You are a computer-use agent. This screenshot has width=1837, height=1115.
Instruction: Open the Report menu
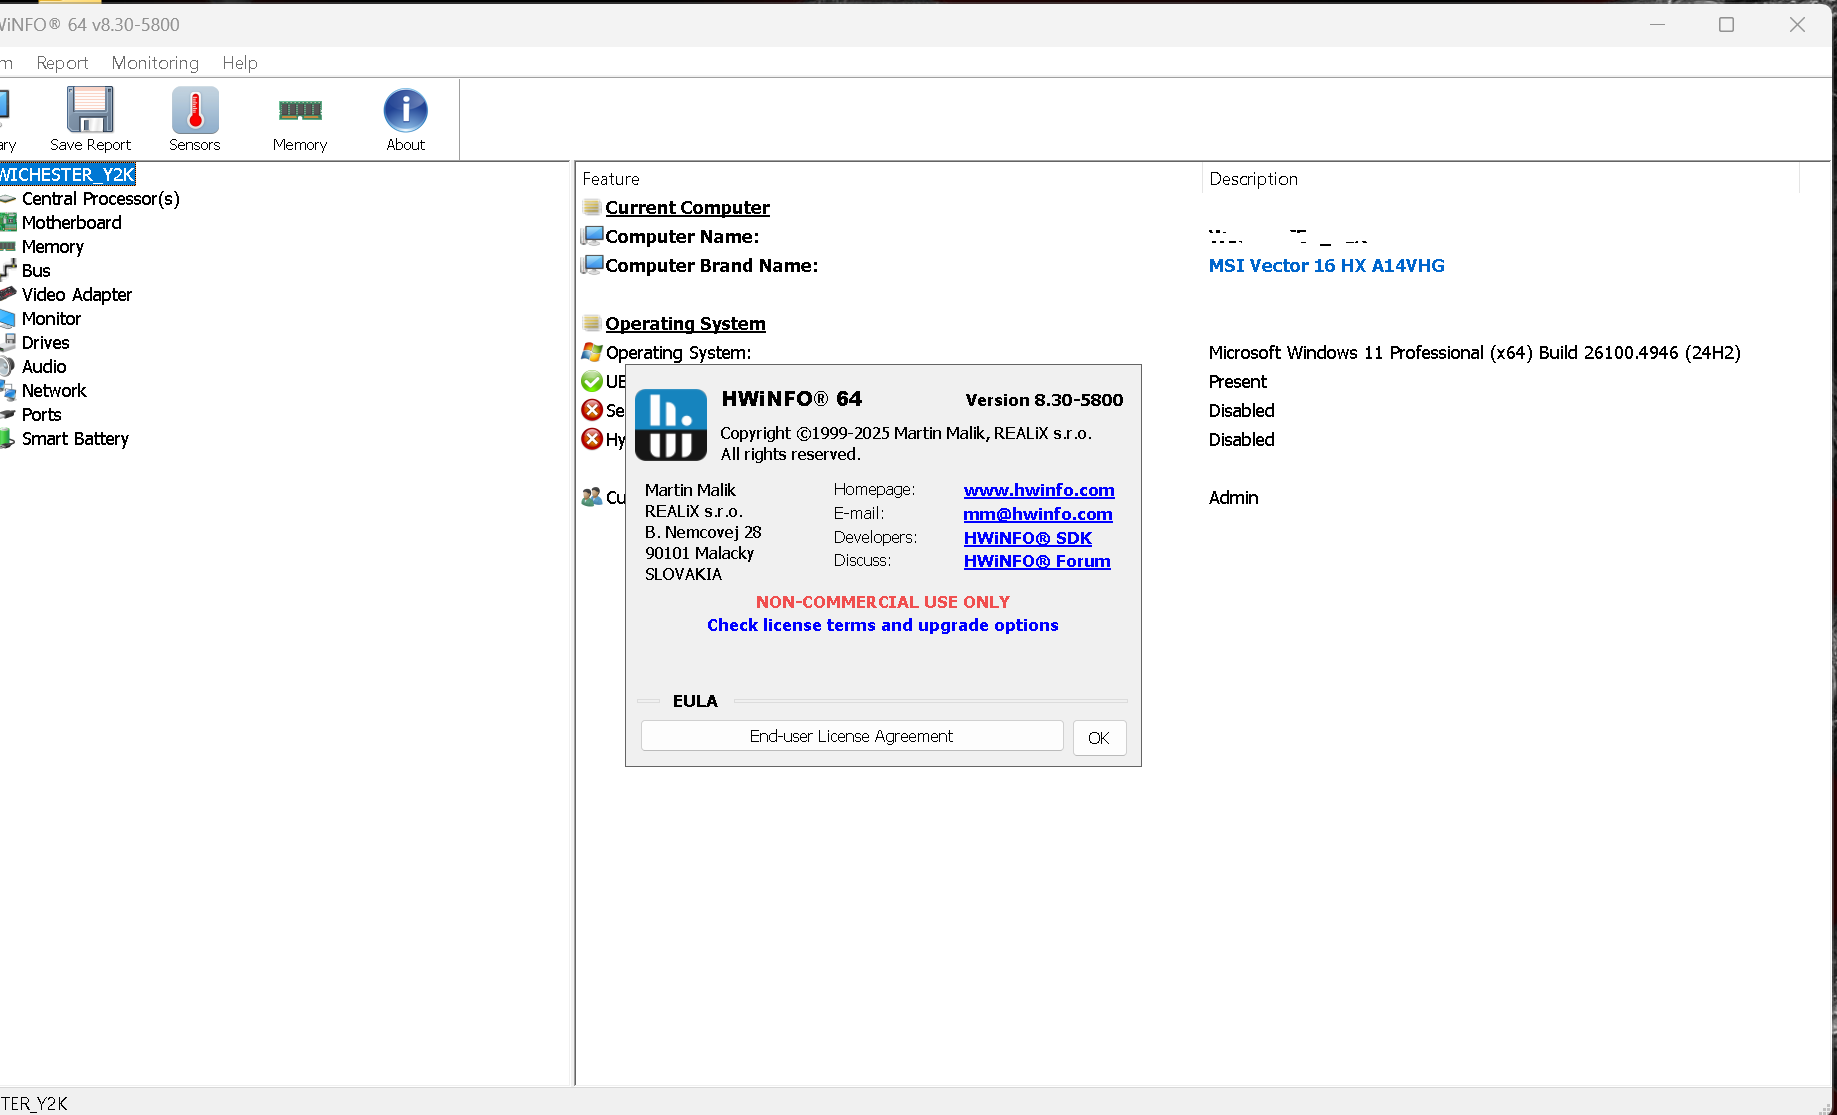pos(62,63)
